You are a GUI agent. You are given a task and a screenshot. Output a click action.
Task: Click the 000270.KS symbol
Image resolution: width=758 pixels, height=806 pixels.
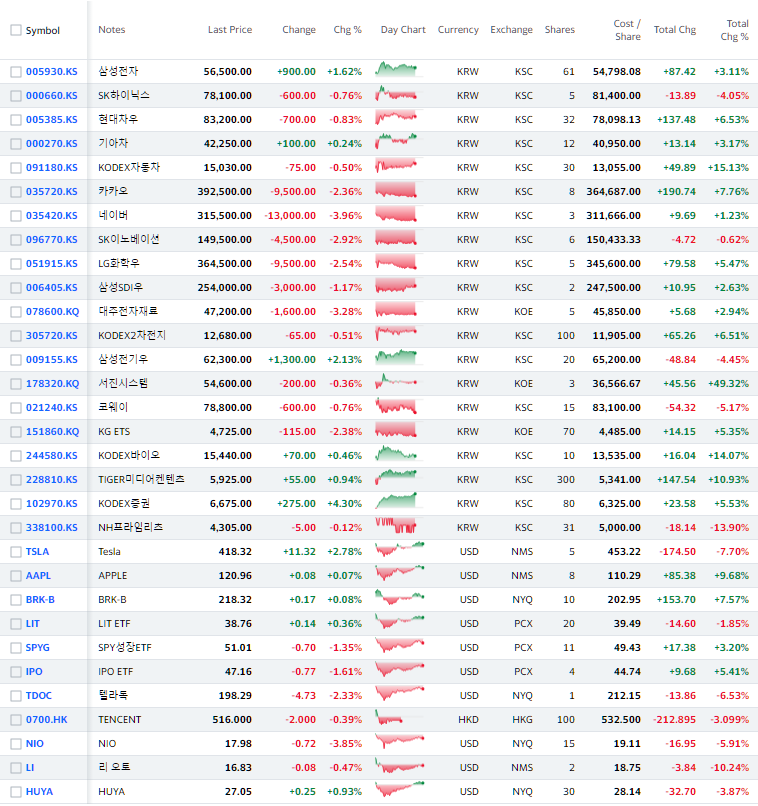coord(52,143)
